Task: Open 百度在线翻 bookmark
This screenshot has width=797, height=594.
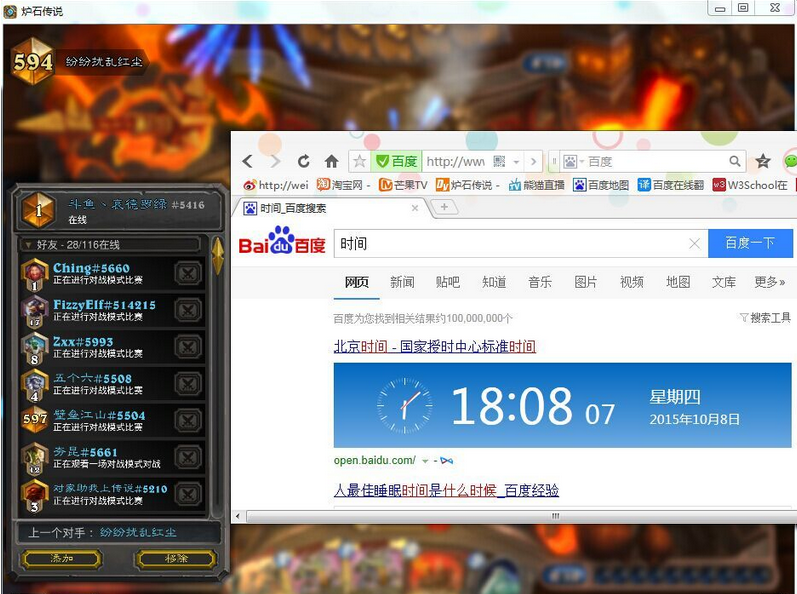Action: (x=671, y=185)
